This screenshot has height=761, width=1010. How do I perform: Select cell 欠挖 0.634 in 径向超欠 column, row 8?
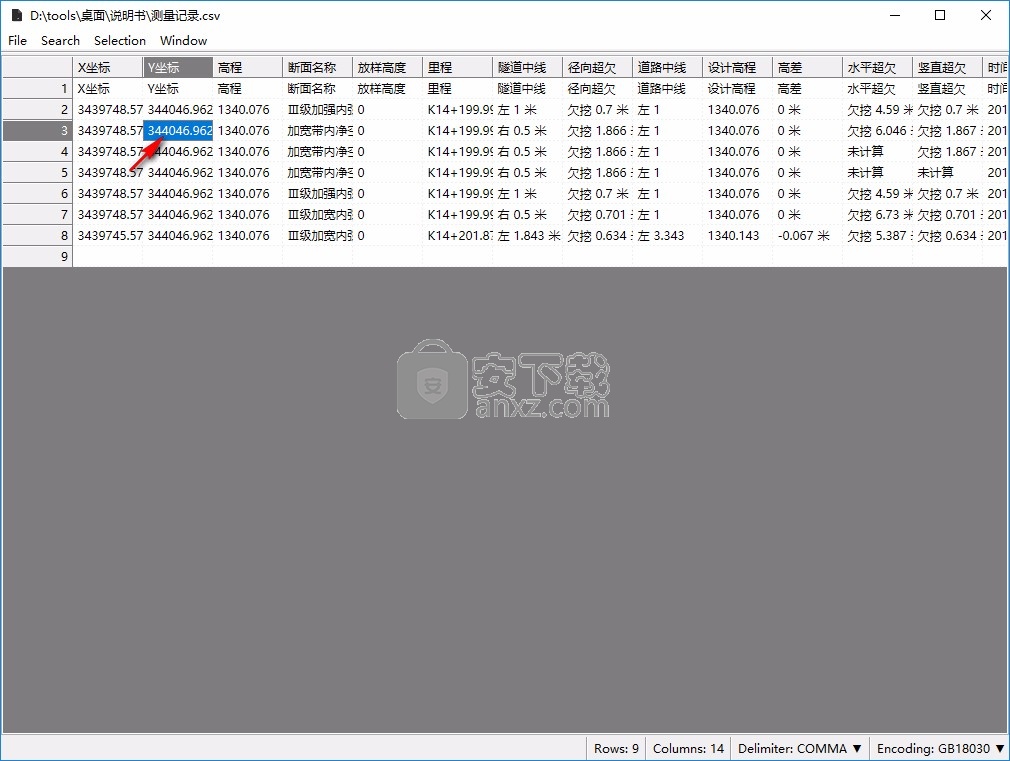point(597,235)
